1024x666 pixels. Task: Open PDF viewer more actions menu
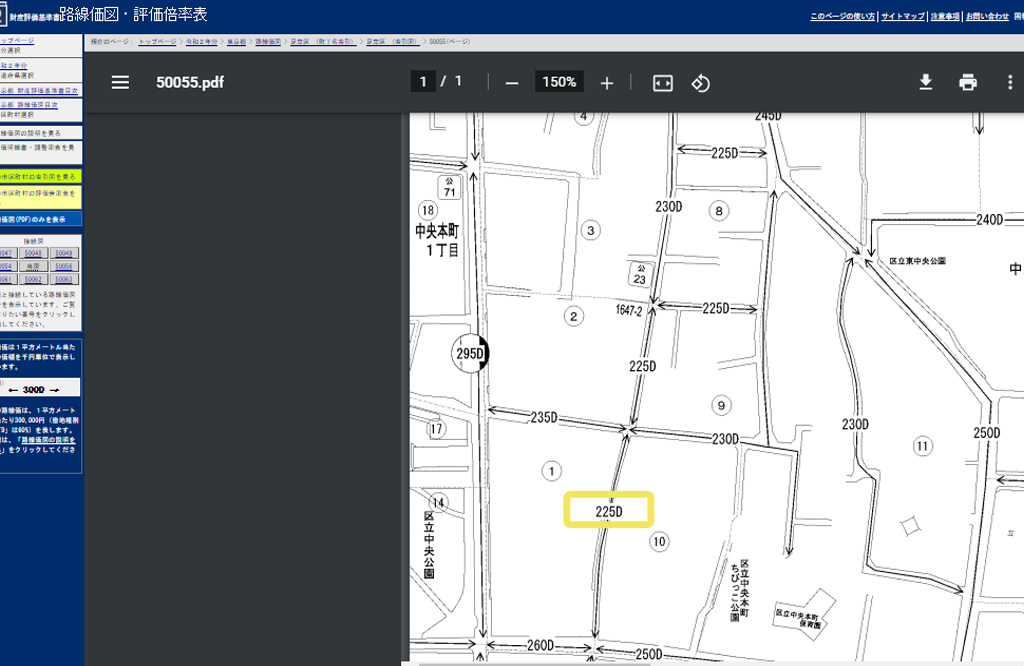(1010, 82)
